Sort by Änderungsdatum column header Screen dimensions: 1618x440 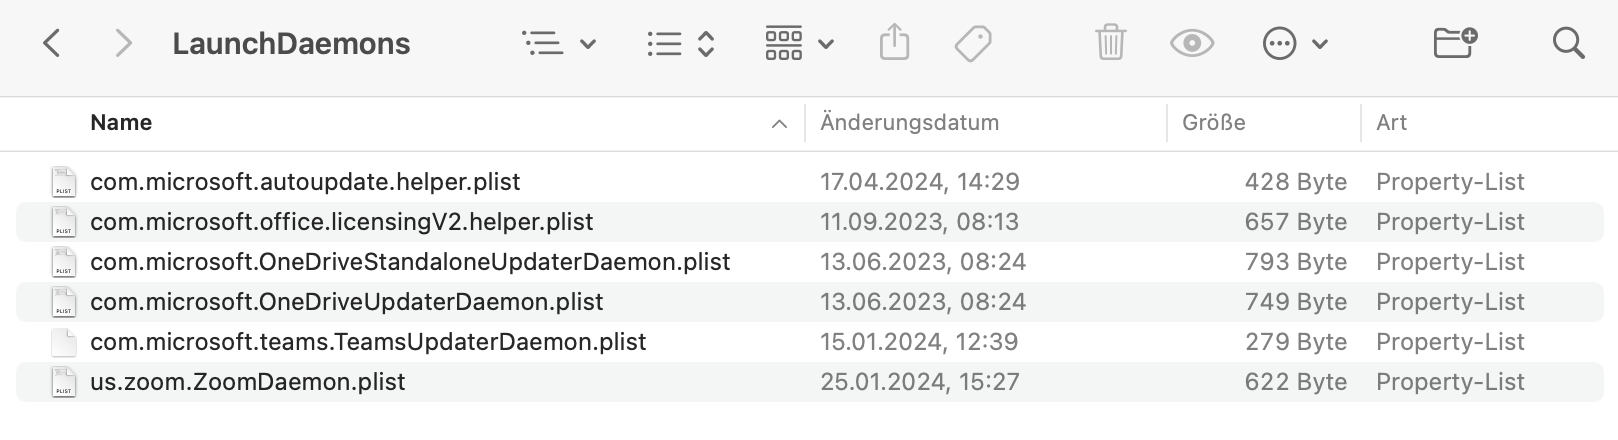pyautogui.click(x=909, y=123)
